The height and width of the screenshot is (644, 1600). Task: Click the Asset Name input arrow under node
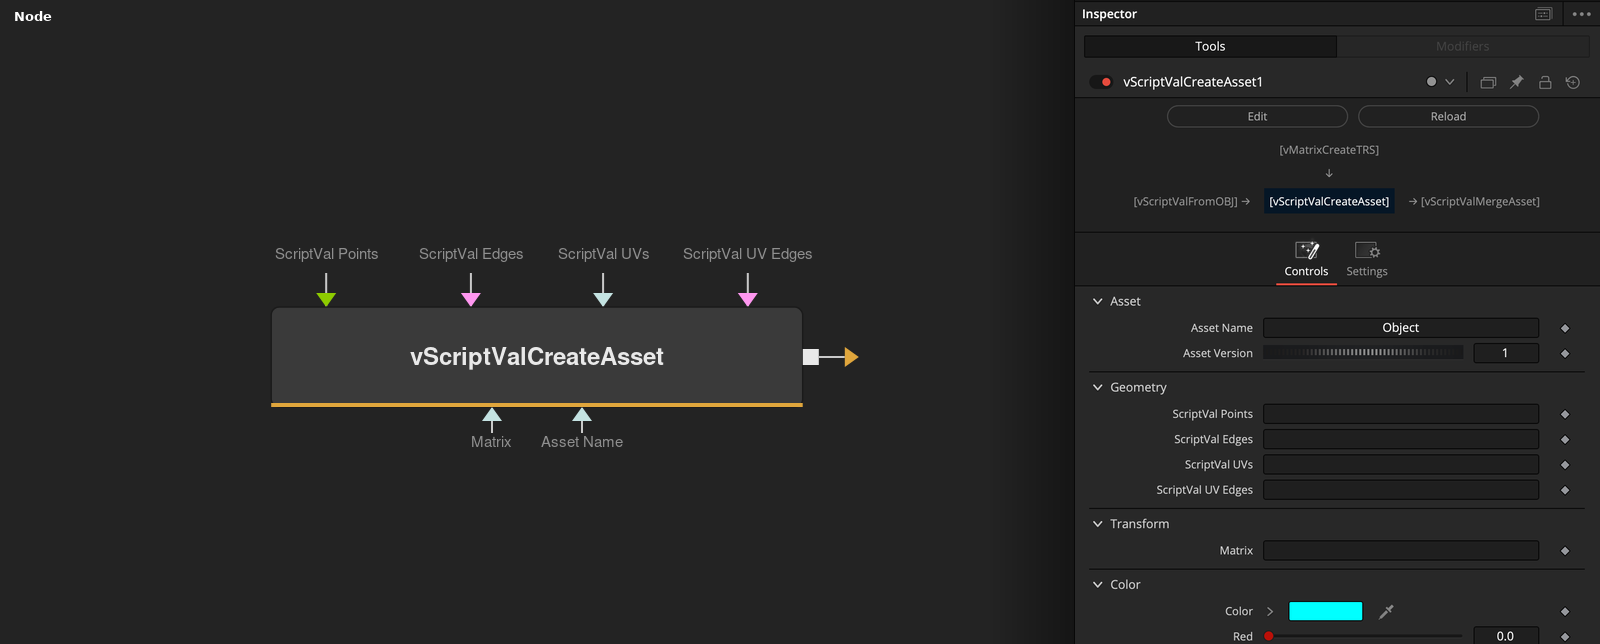pyautogui.click(x=582, y=415)
